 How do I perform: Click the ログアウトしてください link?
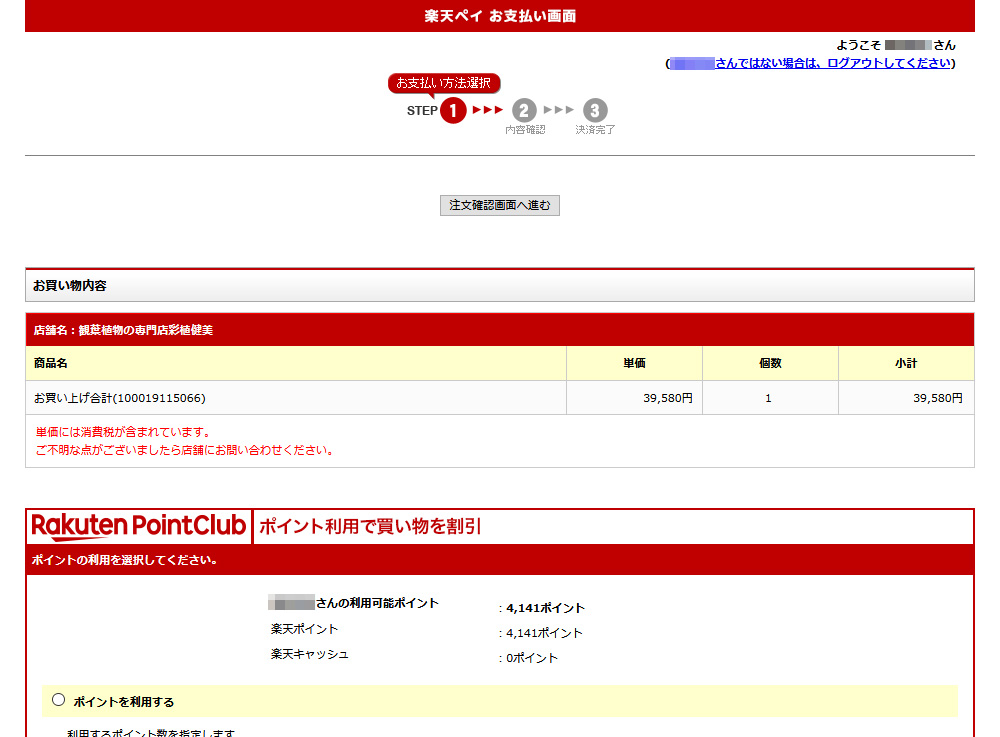(833, 63)
